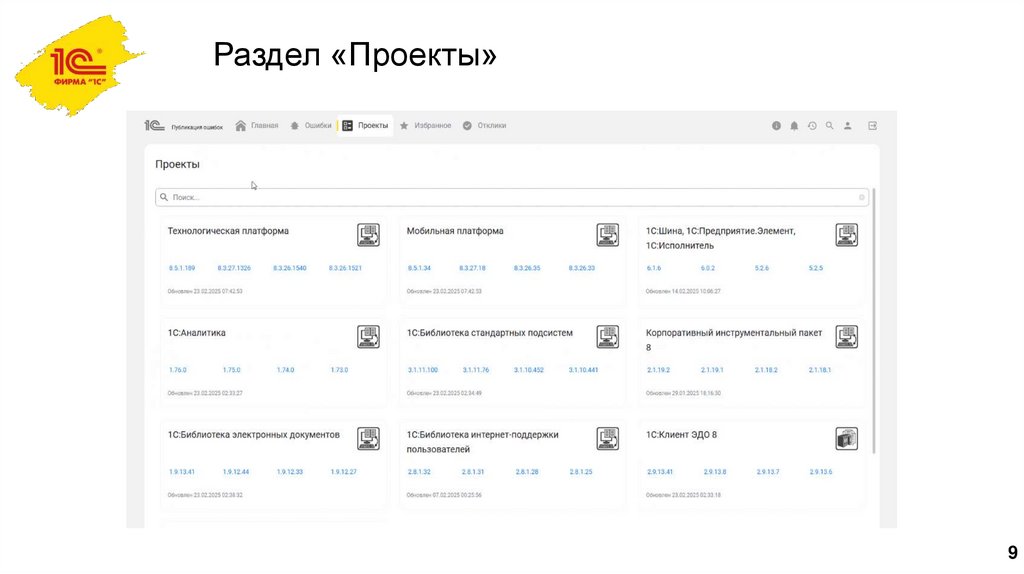Open version 8.3.26.1521 link
Viewport: 1024px width, 574px height.
click(x=345, y=268)
